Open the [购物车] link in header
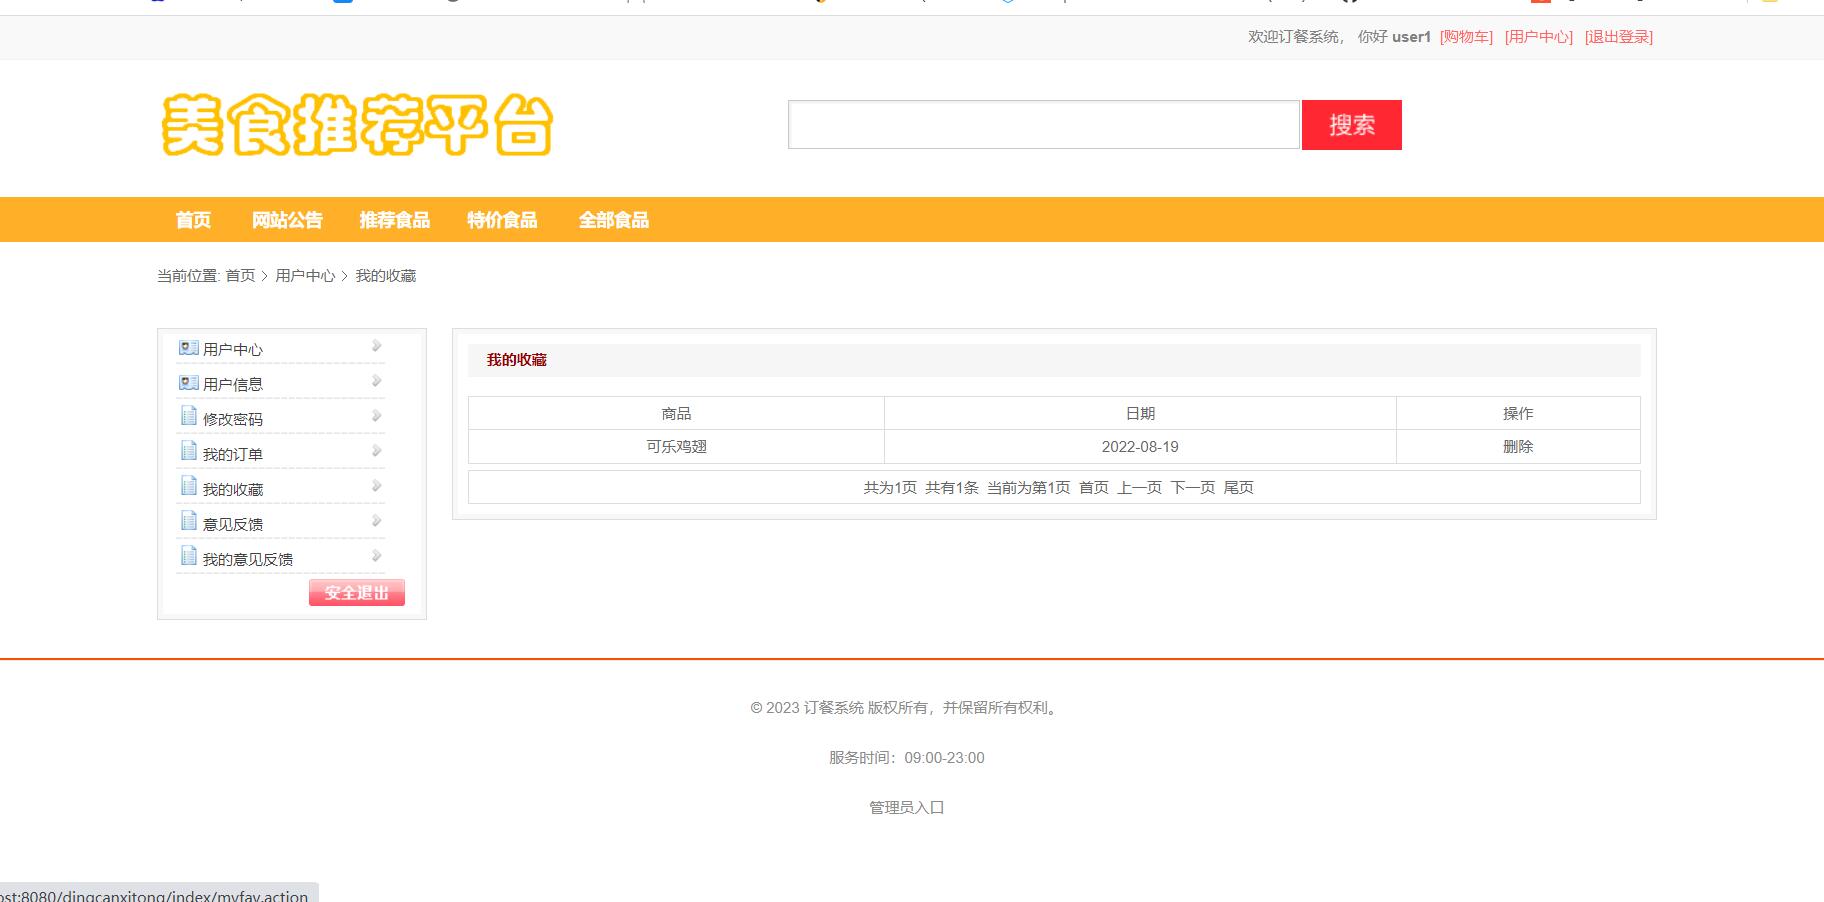 click(x=1466, y=37)
